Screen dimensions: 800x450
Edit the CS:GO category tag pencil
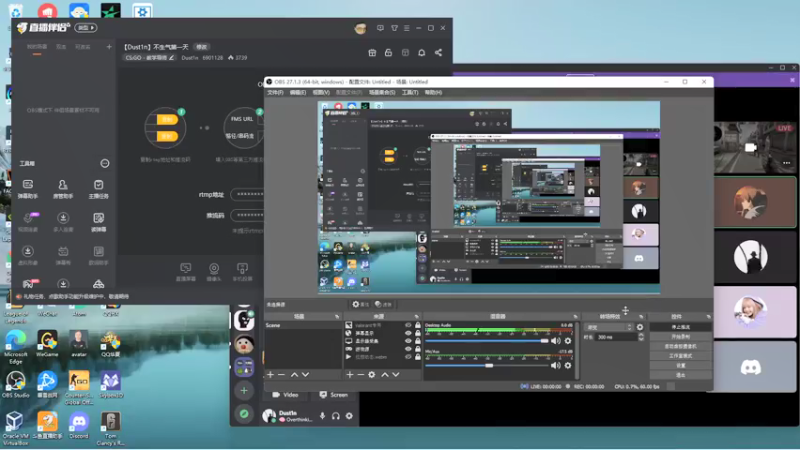click(171, 58)
